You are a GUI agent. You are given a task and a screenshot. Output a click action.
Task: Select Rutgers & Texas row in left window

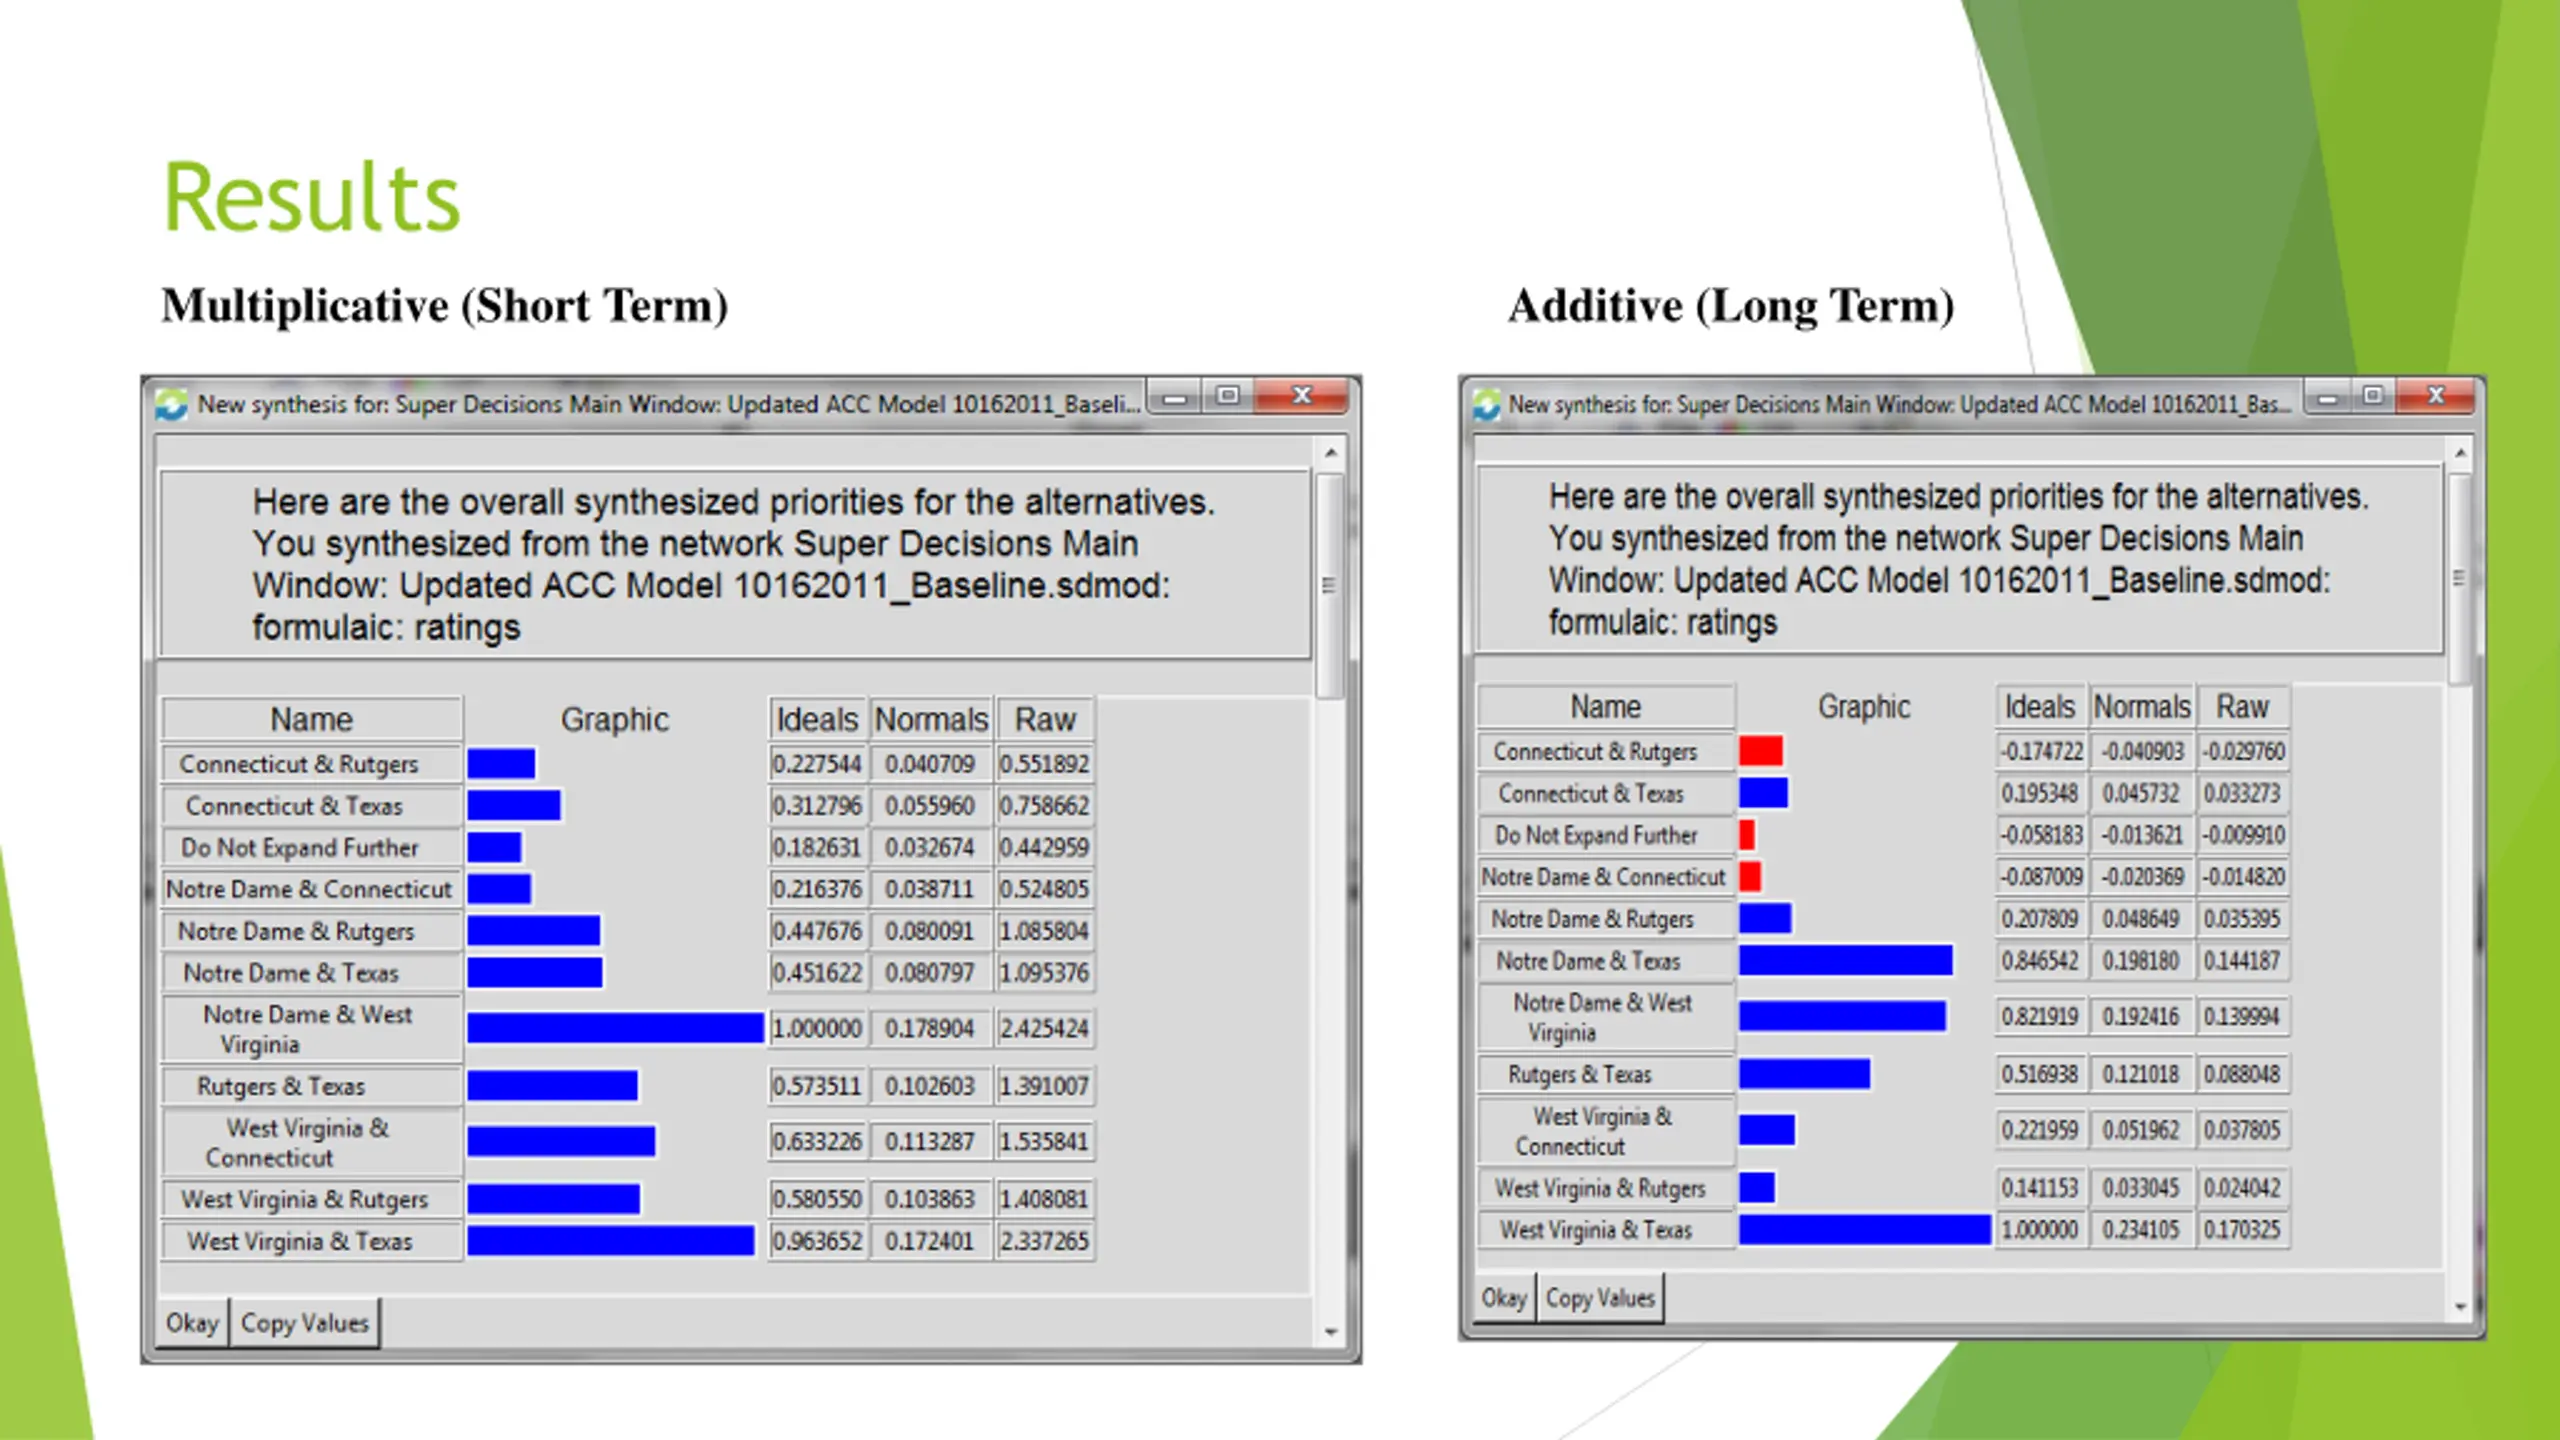click(x=312, y=1086)
